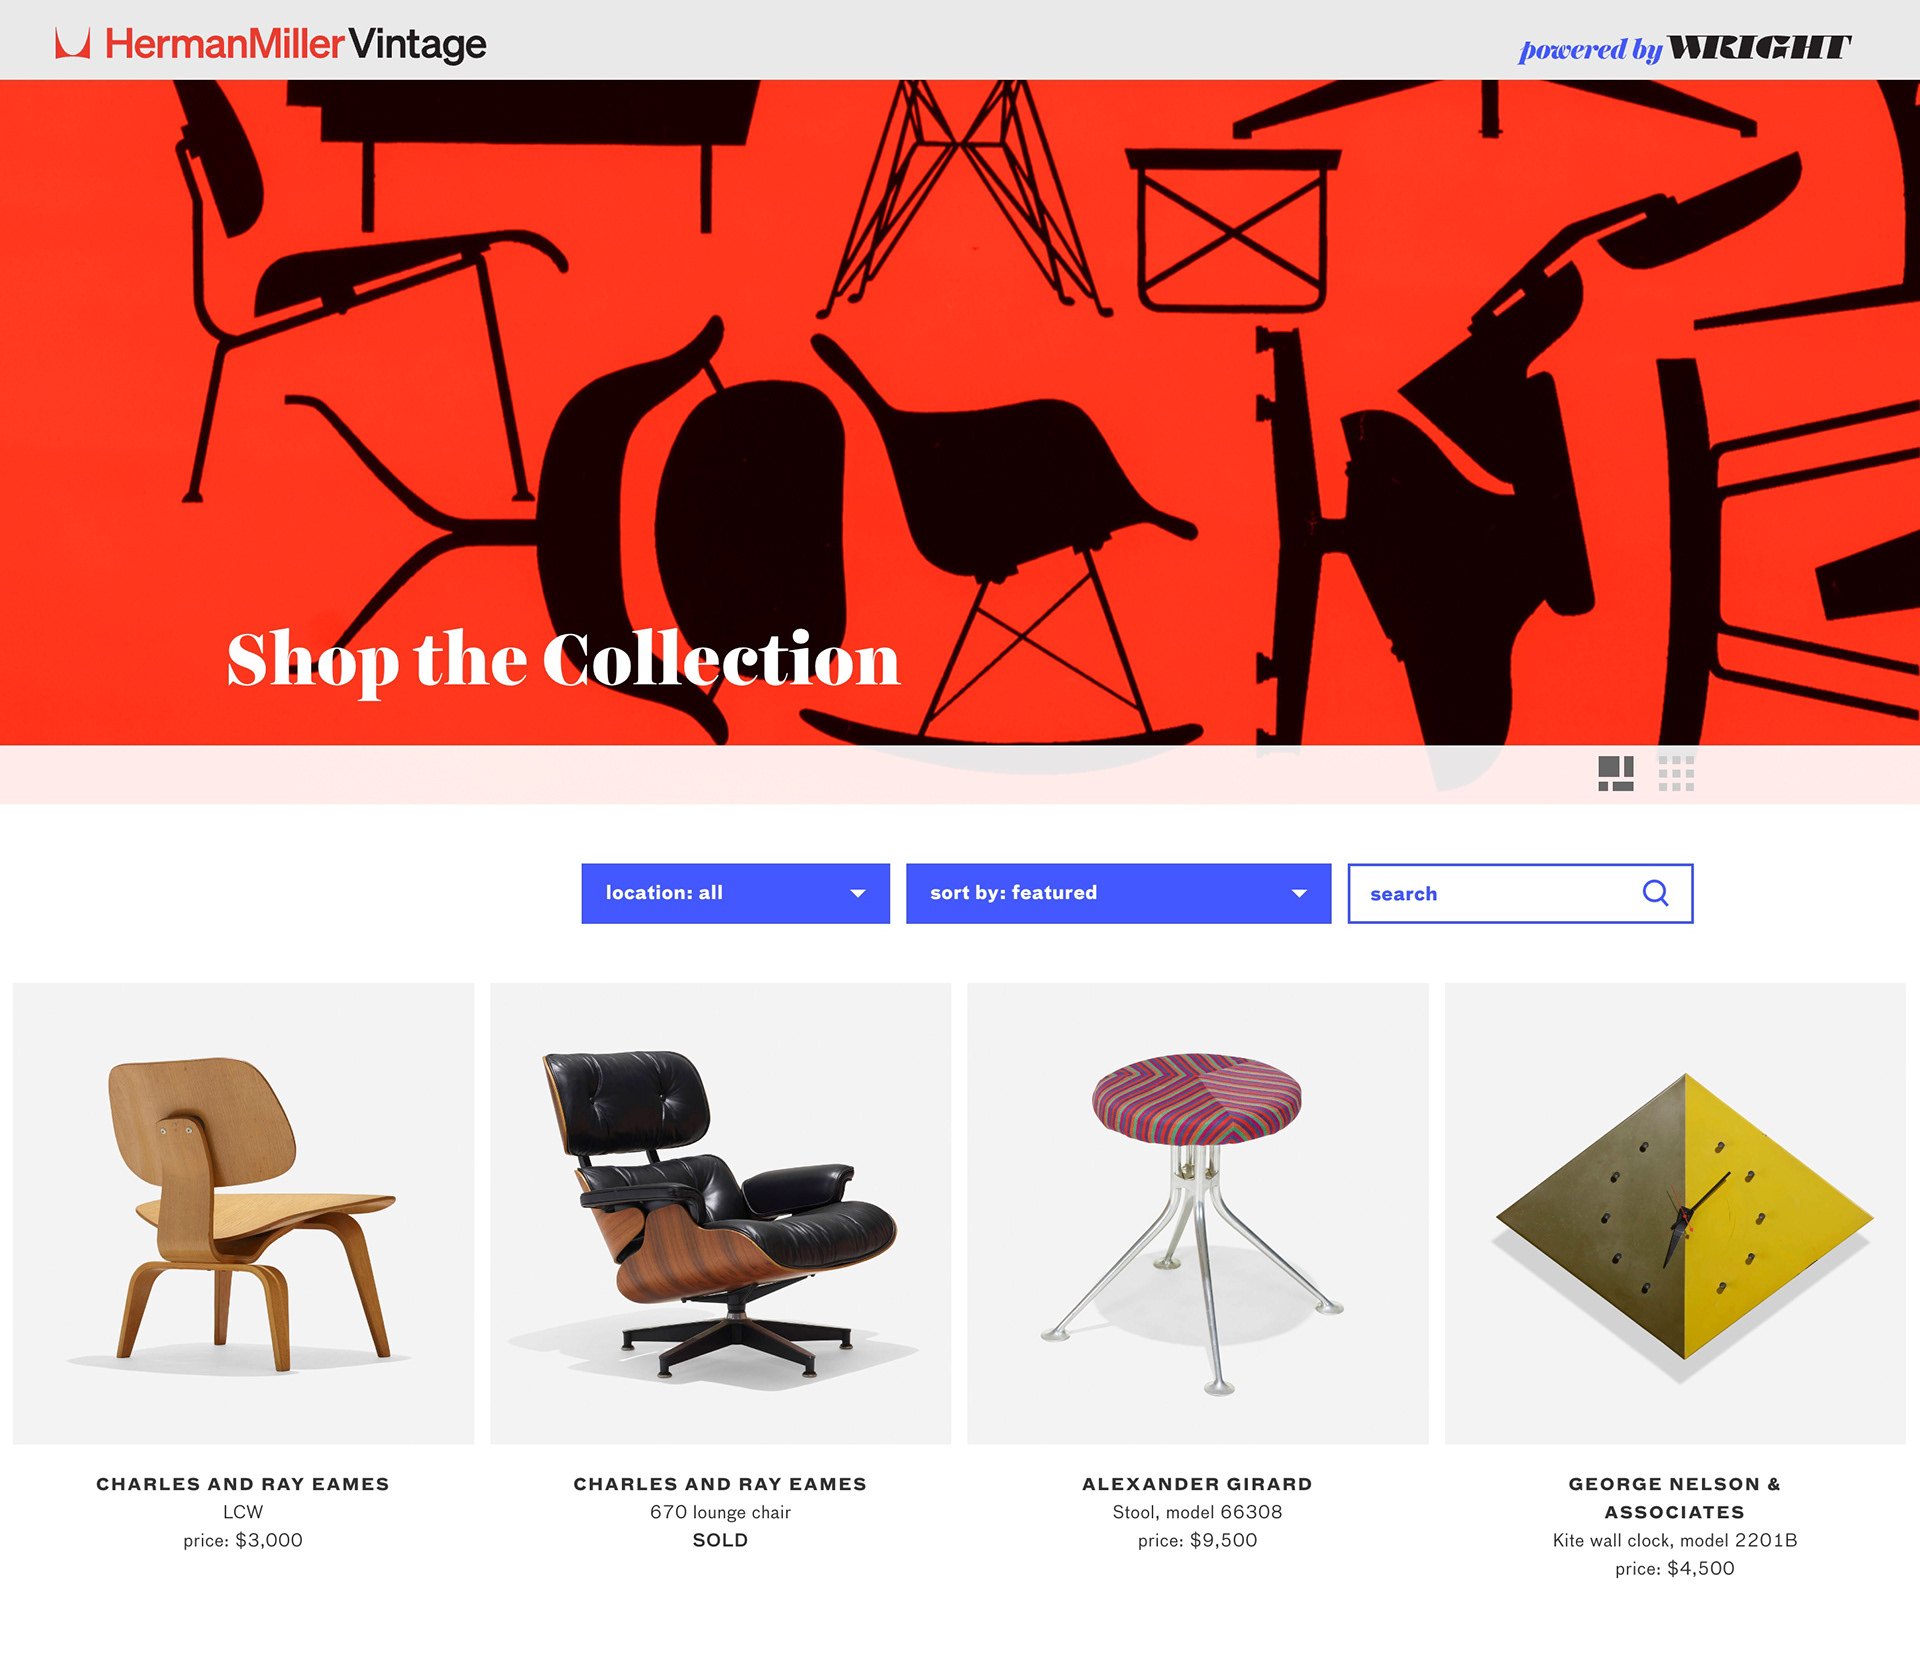Open the 670 lounge chair image
This screenshot has width=1920, height=1678.
(720, 1213)
